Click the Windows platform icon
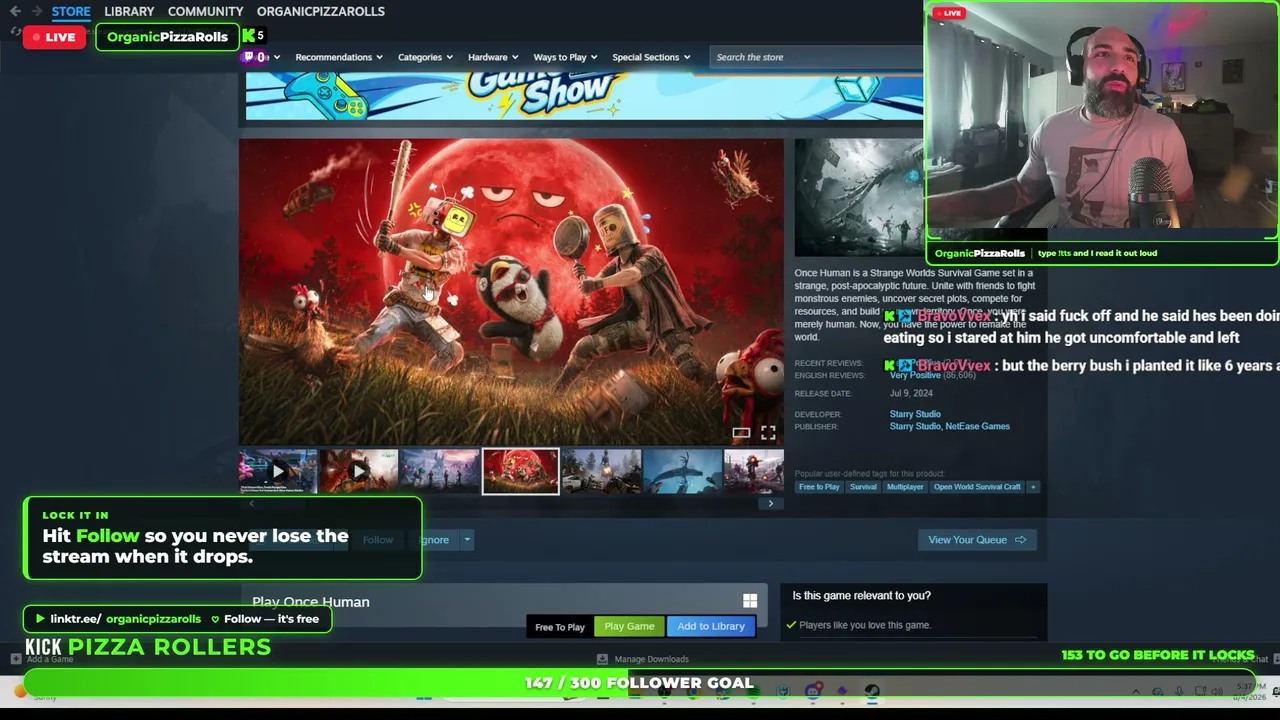This screenshot has height=720, width=1280. tap(750, 600)
